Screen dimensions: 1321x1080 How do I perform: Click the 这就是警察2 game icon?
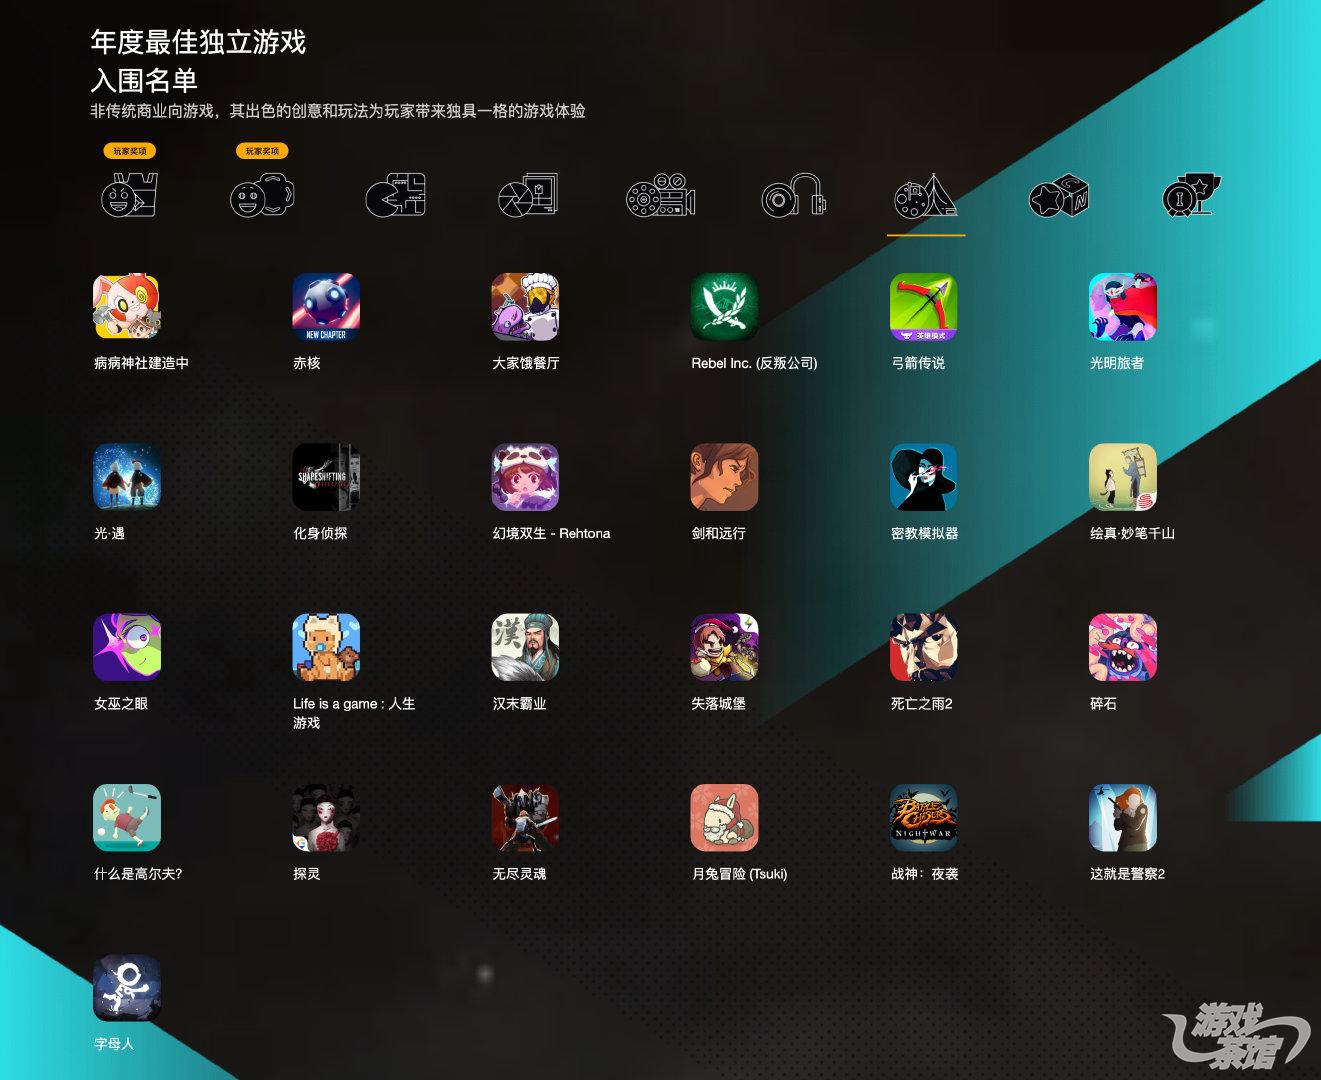1123,817
